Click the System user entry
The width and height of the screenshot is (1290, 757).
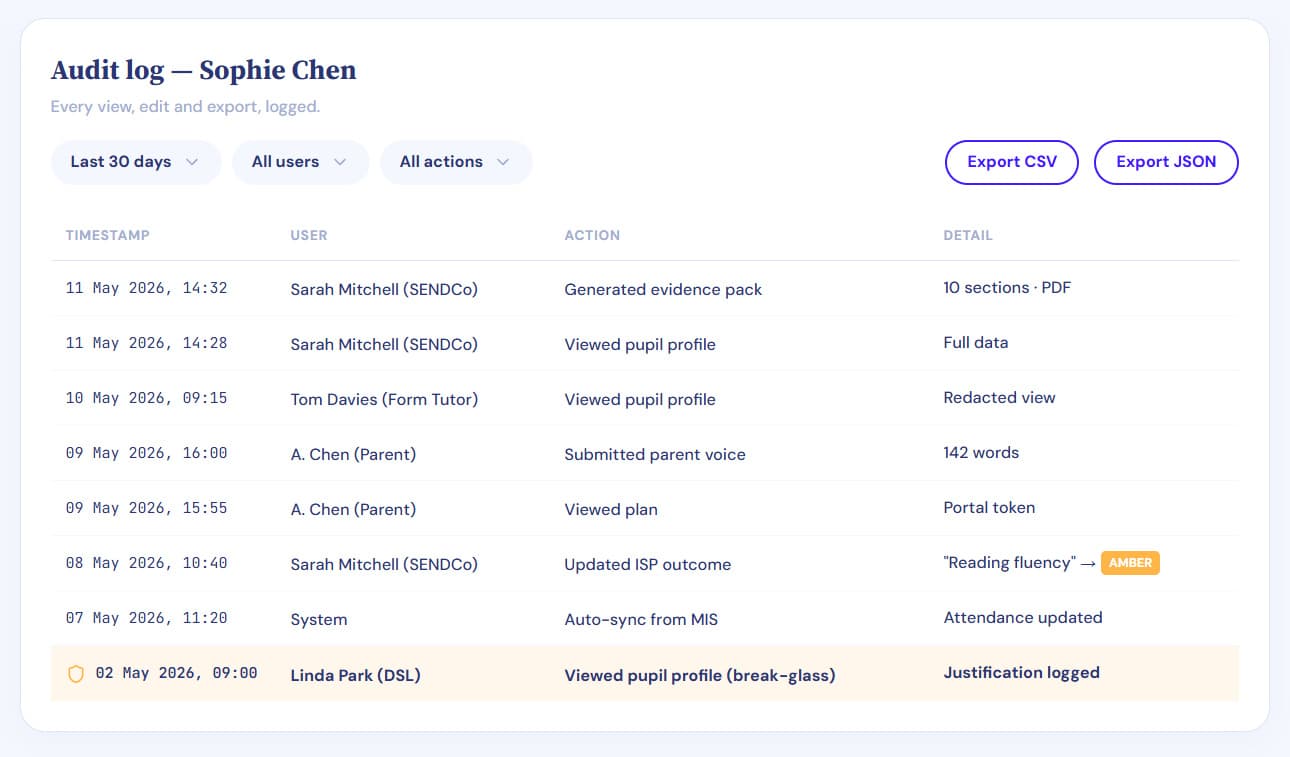point(319,619)
